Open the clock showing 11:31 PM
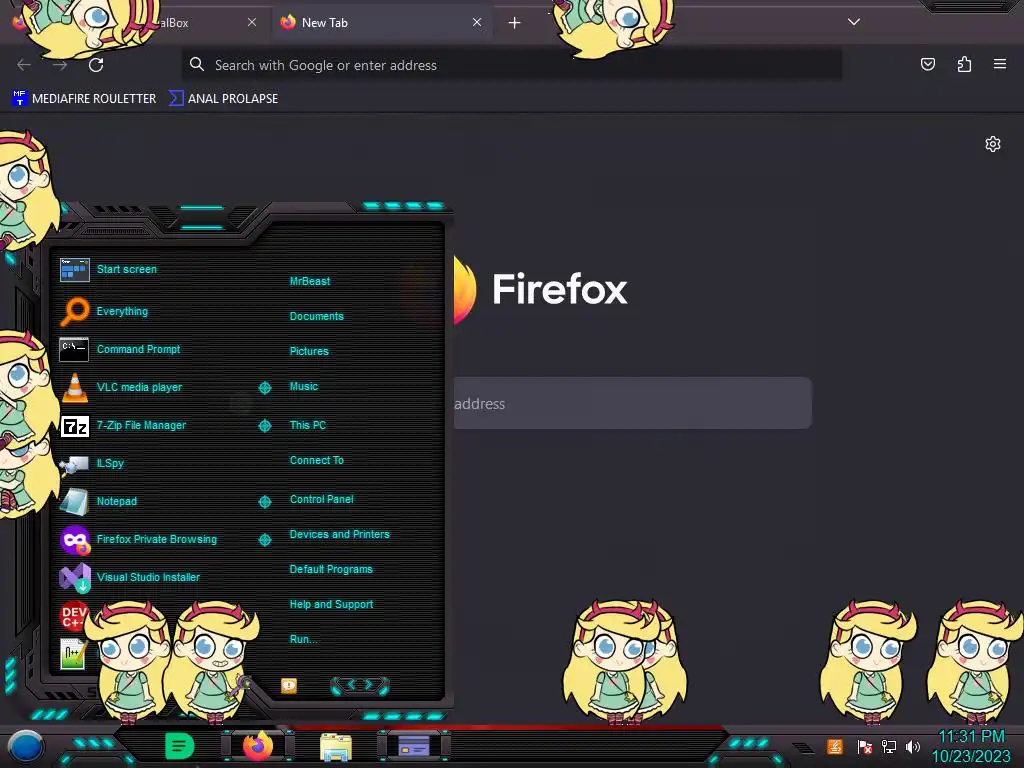Viewport: 1024px width, 768px height. click(x=971, y=746)
